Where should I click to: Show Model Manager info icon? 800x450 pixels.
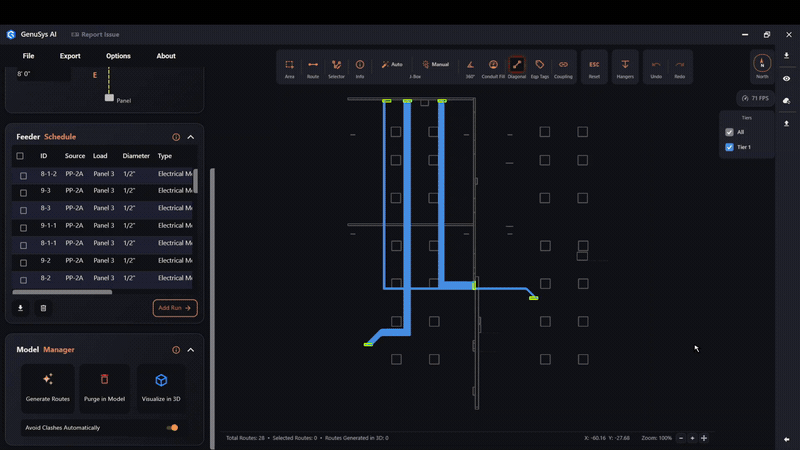176,350
